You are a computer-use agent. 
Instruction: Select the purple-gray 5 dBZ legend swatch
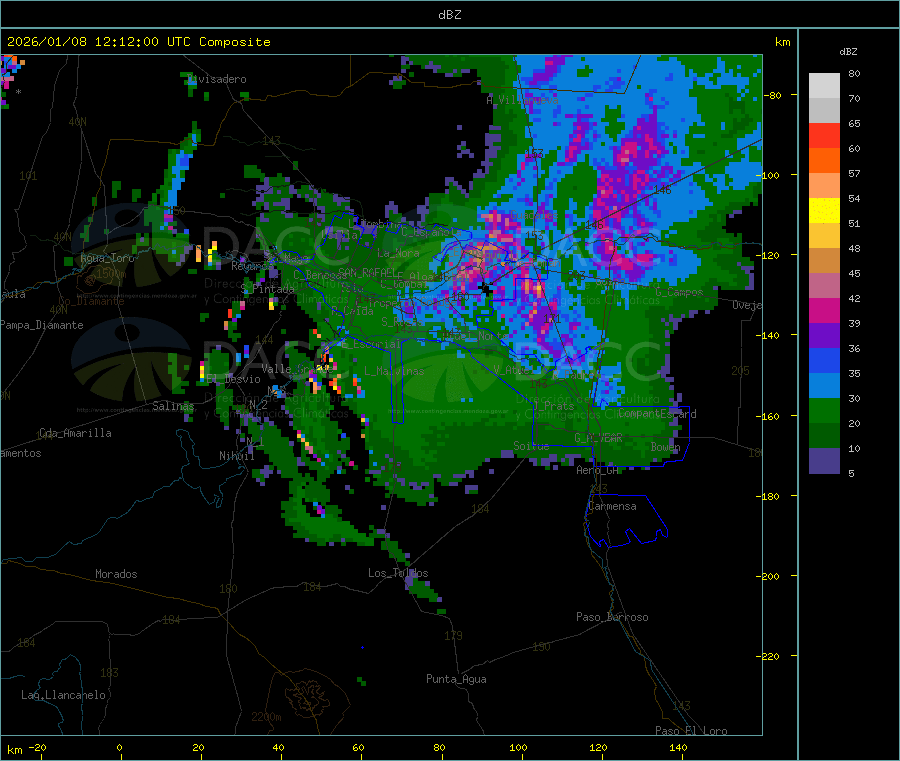[x=824, y=461]
